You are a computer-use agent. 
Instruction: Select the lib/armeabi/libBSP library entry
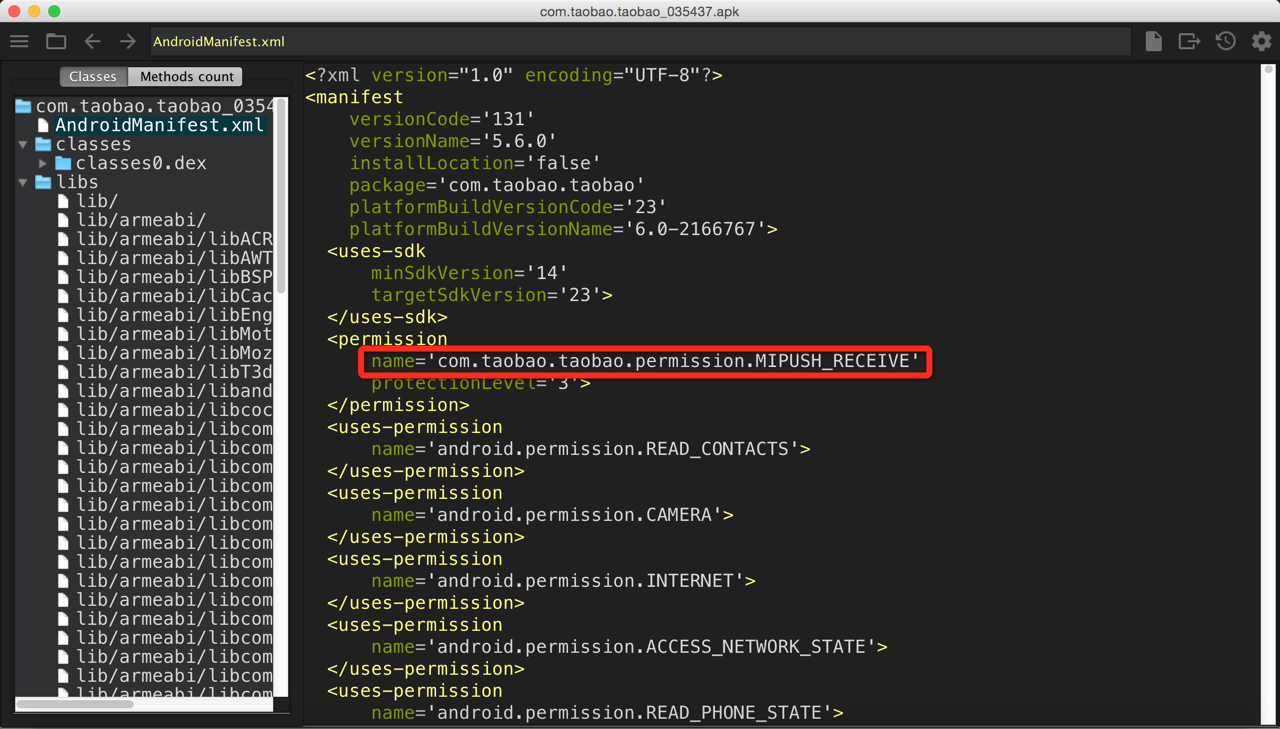[x=165, y=277]
